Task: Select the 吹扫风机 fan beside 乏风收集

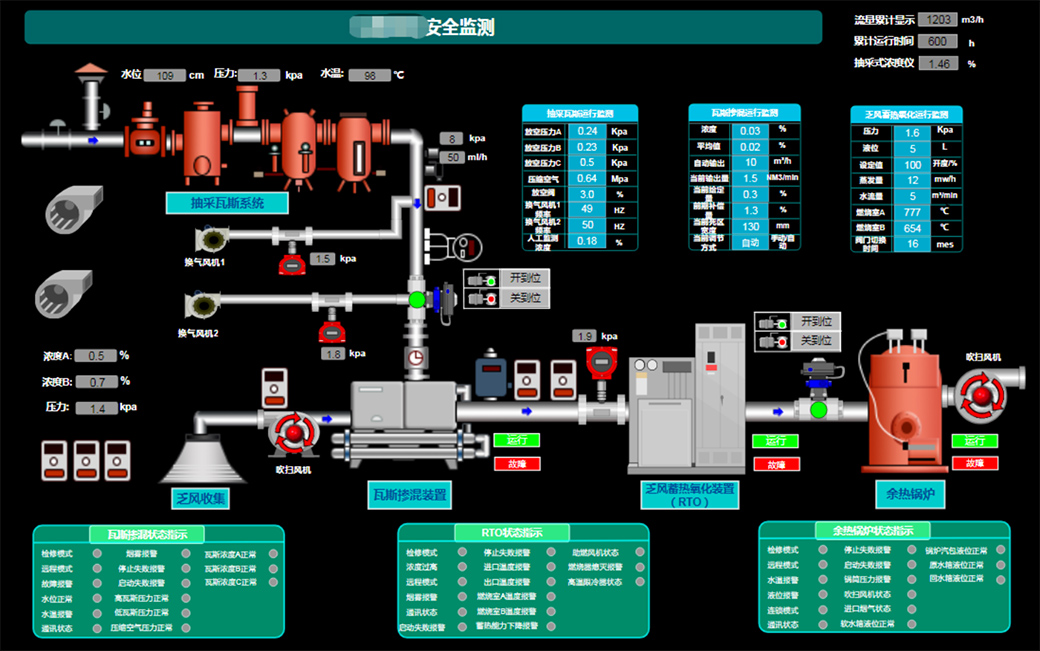Action: [294, 432]
